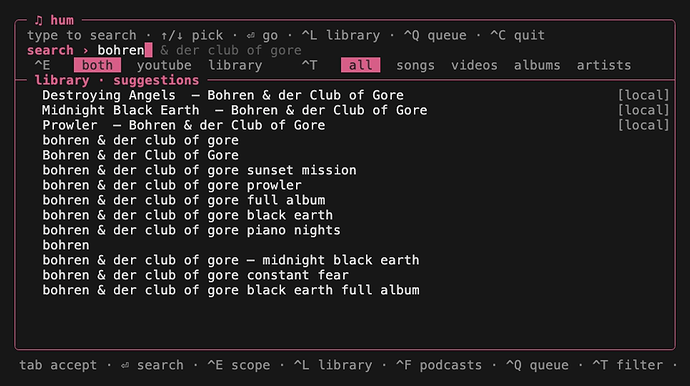Image resolution: width=690 pixels, height=386 pixels.
Task: Click the 'library · suggestions' section header
Action: [x=117, y=80]
